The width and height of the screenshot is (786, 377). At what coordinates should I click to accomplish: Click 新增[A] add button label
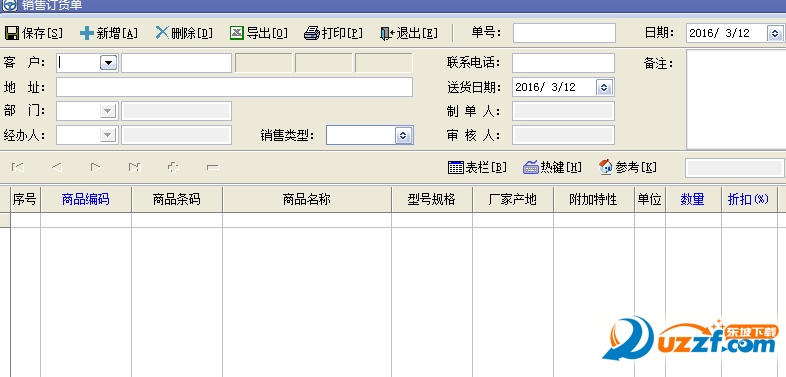117,34
